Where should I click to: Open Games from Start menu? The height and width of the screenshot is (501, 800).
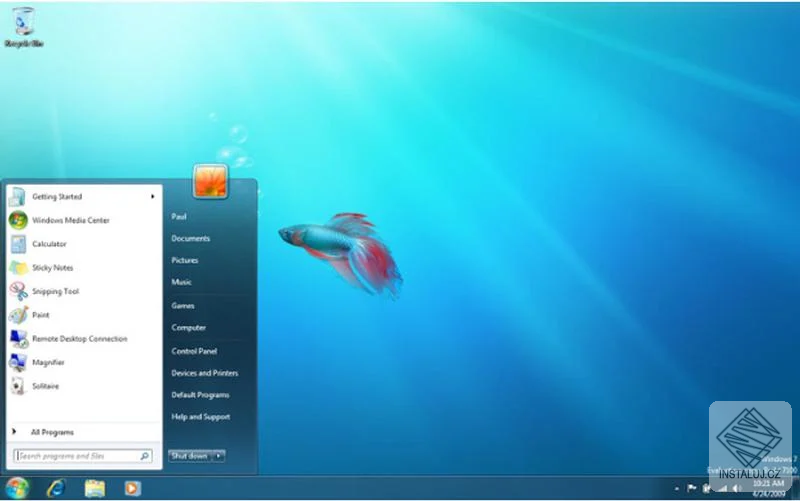coord(183,306)
